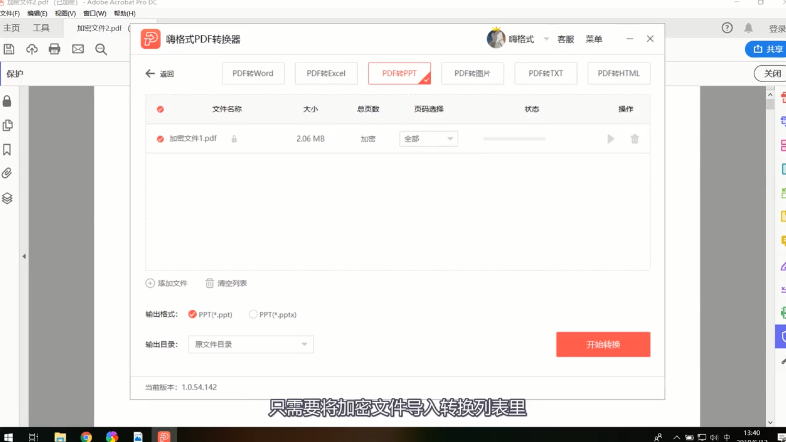Click the PDF converter taskbar icon

(x=164, y=436)
